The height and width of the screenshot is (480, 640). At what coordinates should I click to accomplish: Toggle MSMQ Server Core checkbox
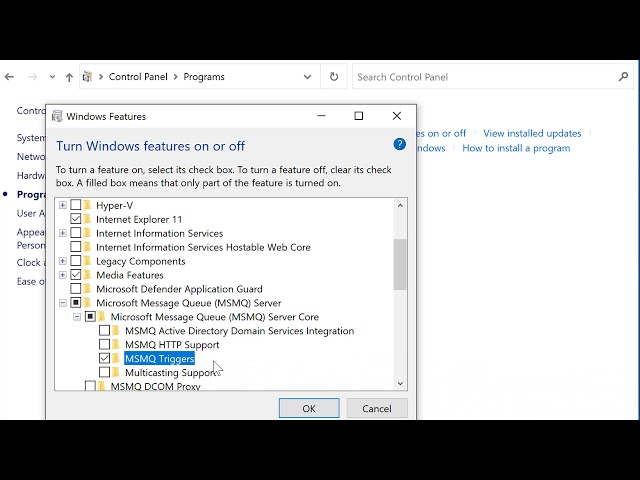click(90, 316)
